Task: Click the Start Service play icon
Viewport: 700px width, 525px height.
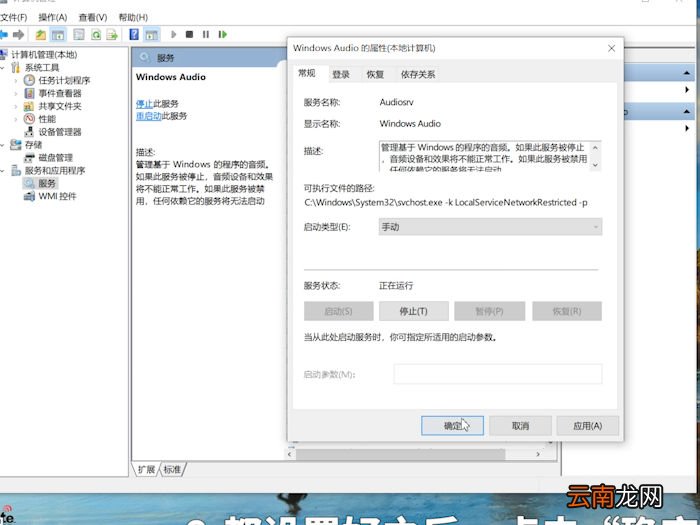Action: tap(174, 34)
